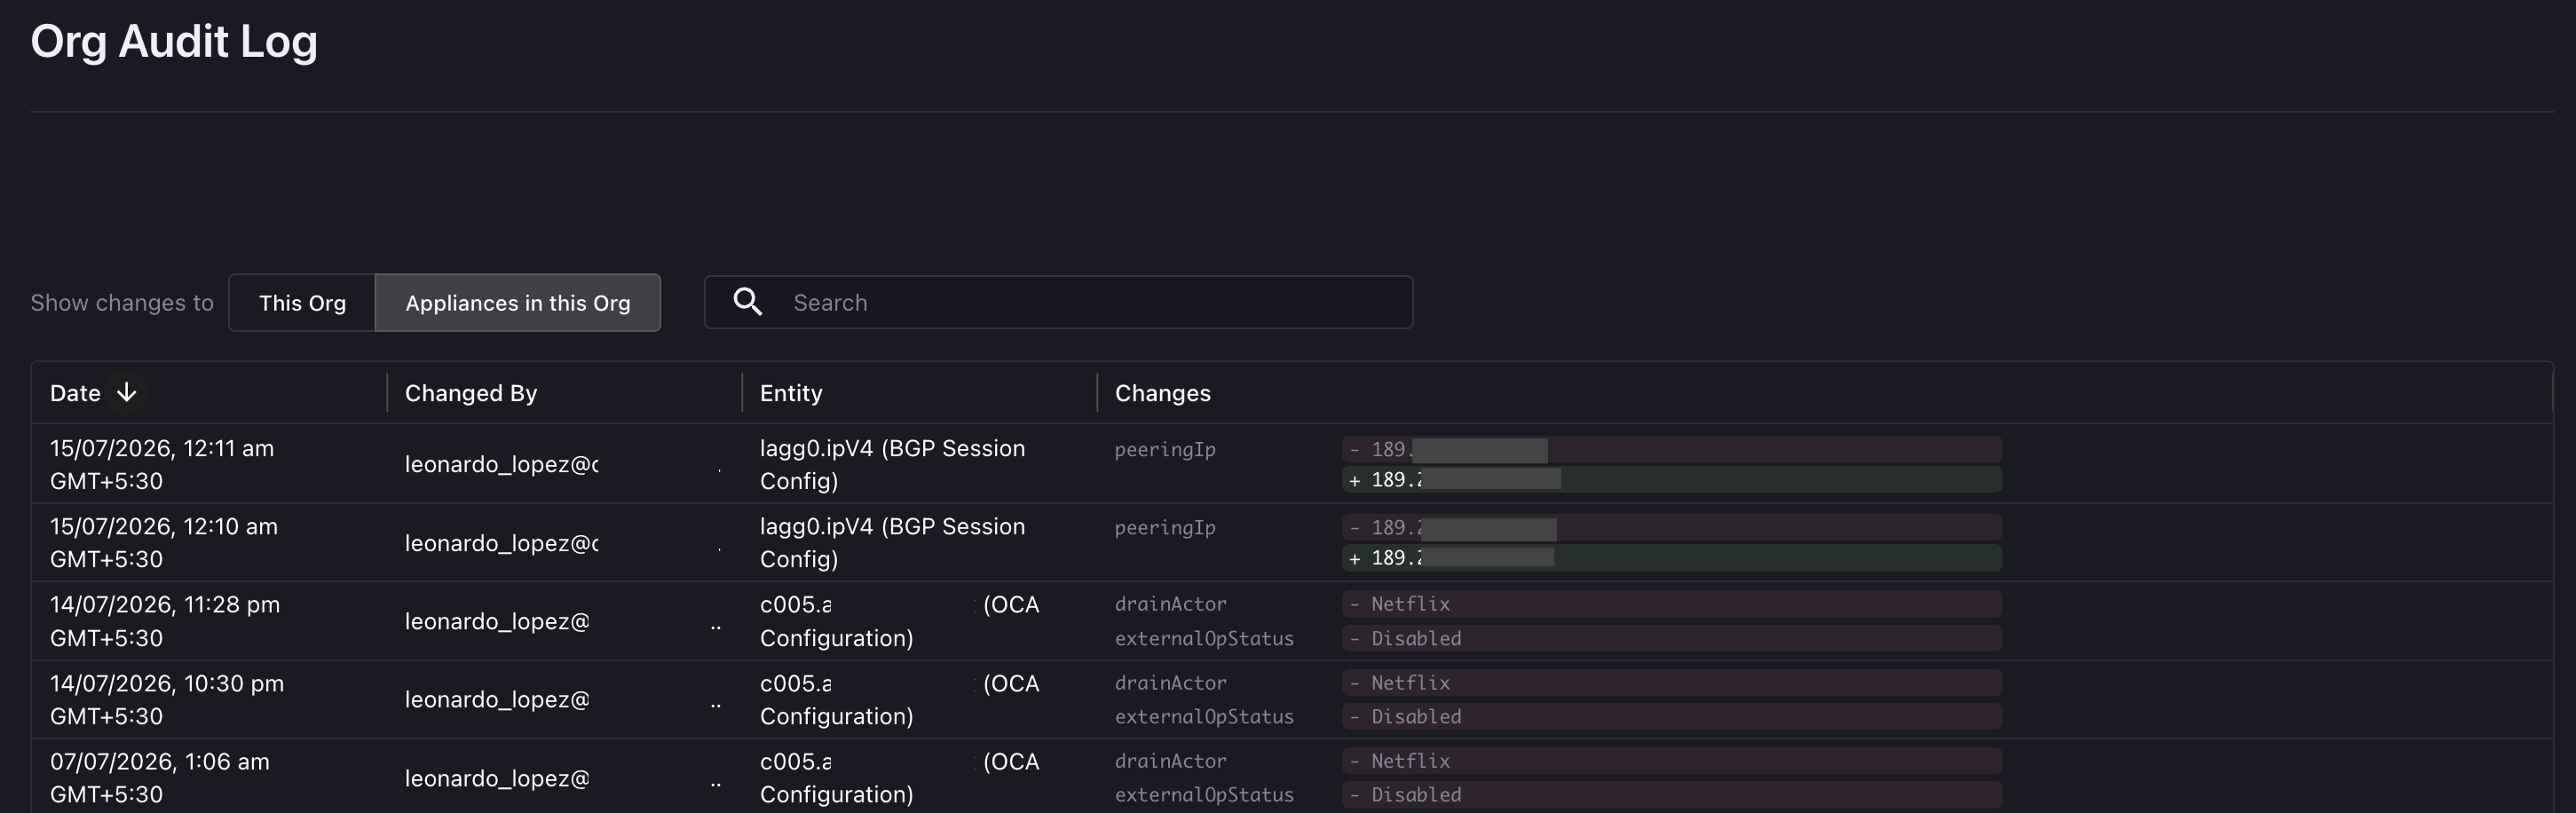The height and width of the screenshot is (813, 2576).
Task: Click removed Disabled value in 10:30 pm row
Action: [1672, 716]
